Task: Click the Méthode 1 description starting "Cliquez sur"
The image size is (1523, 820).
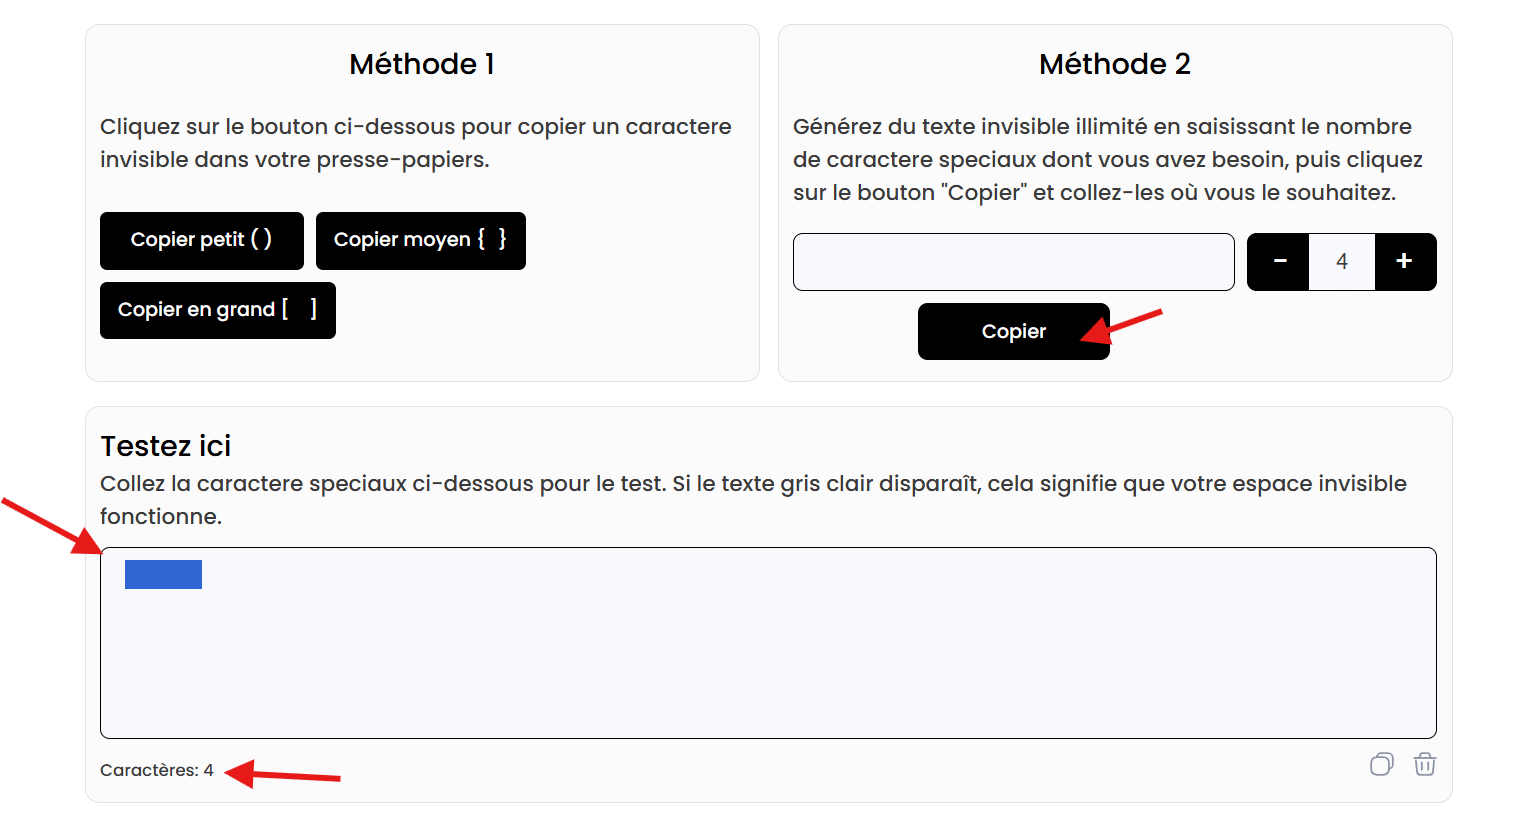Action: click(416, 143)
